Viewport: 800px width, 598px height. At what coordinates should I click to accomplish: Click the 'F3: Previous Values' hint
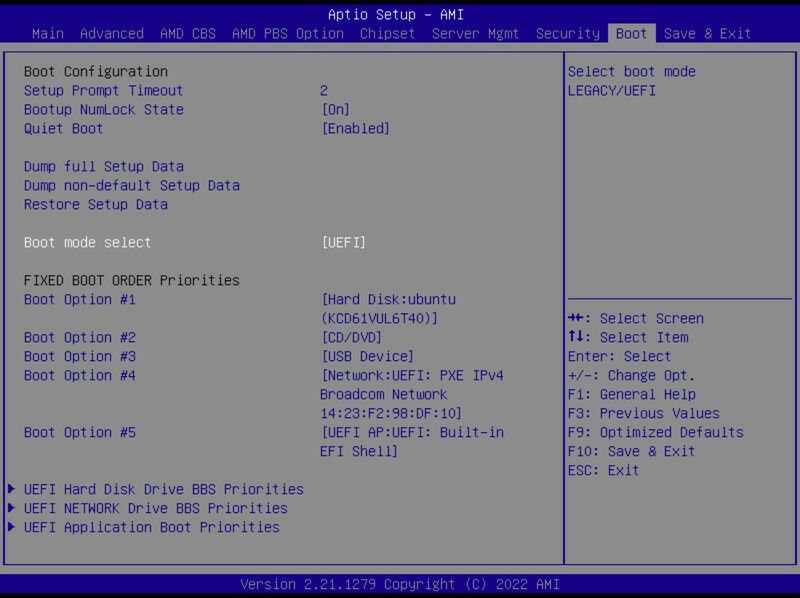pos(643,413)
